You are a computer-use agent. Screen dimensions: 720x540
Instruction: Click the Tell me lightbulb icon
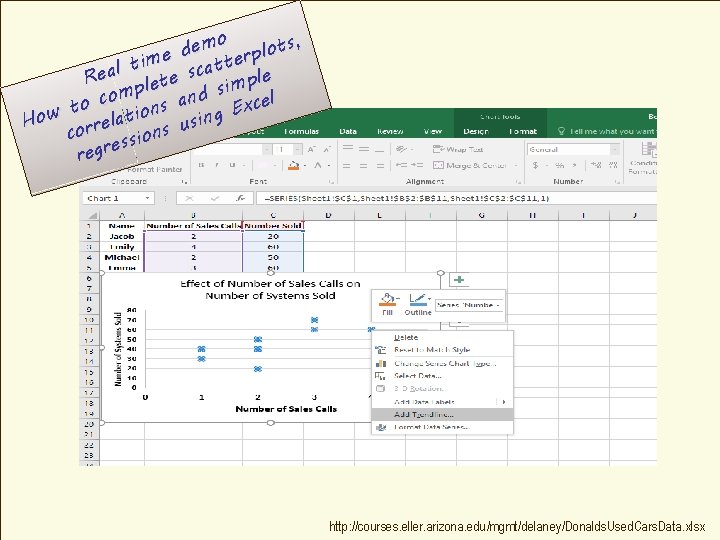coord(561,131)
